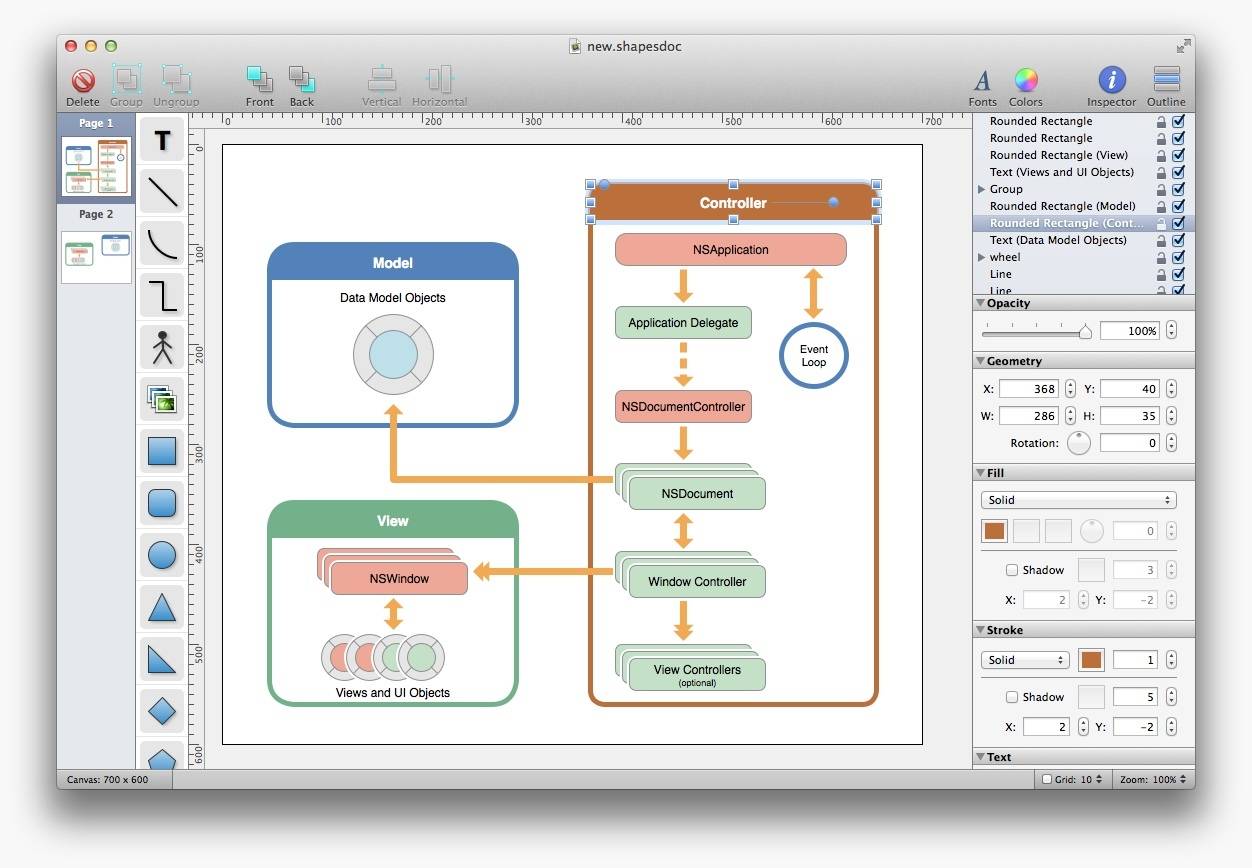Enter fullscreen with title bar arrows icon
This screenshot has height=868, width=1252.
tap(1183, 46)
